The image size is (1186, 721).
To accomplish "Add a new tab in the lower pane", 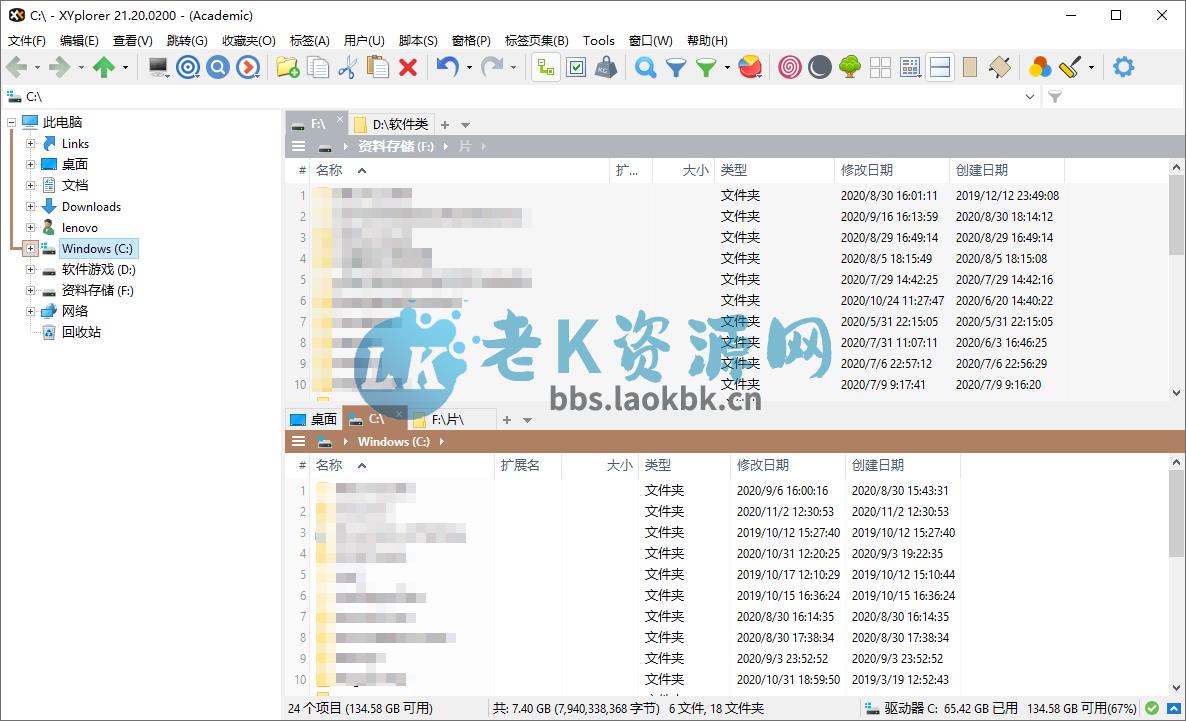I will [x=507, y=420].
